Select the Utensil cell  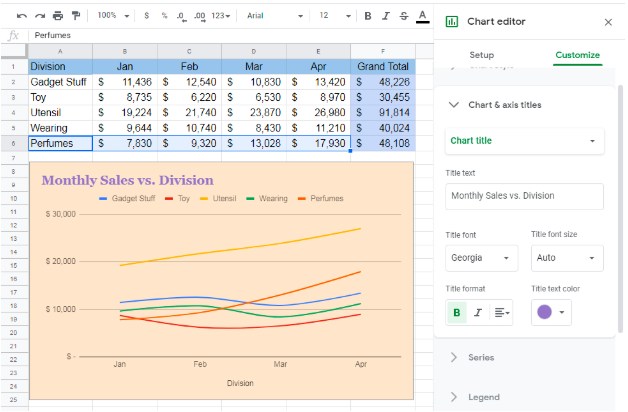60,113
